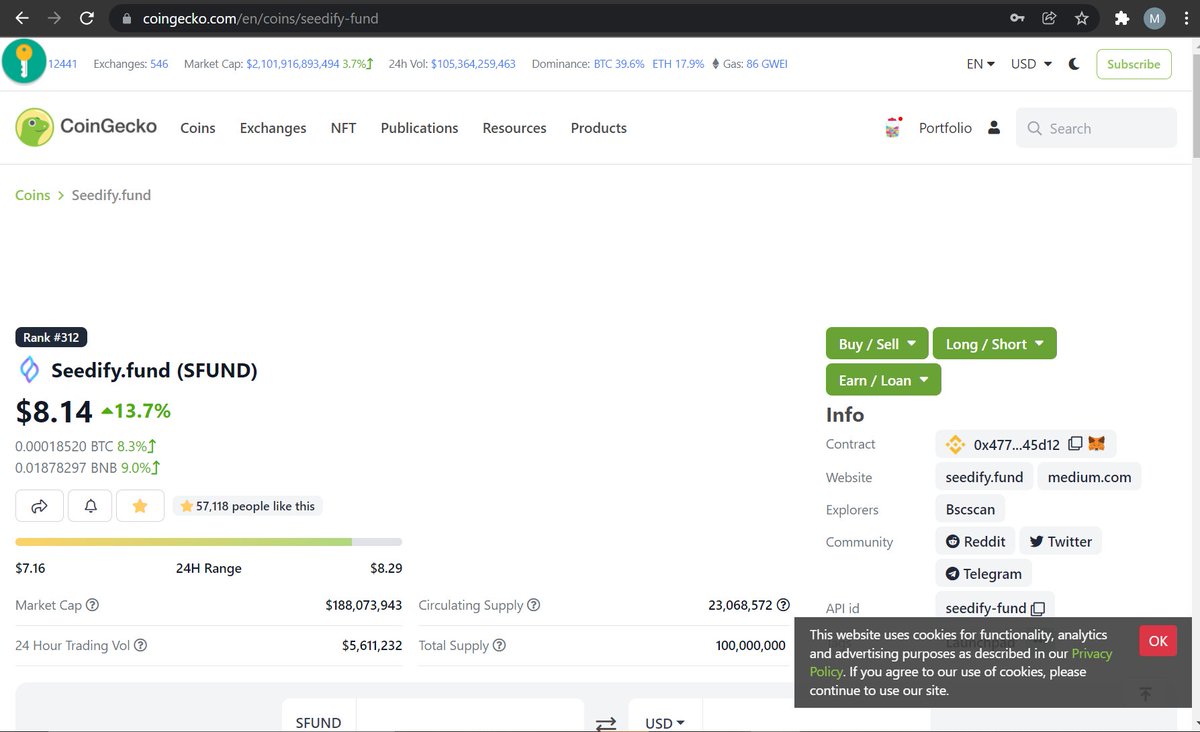This screenshot has width=1200, height=732.
Task: Click the CoinGecko logo
Action: [x=86, y=127]
